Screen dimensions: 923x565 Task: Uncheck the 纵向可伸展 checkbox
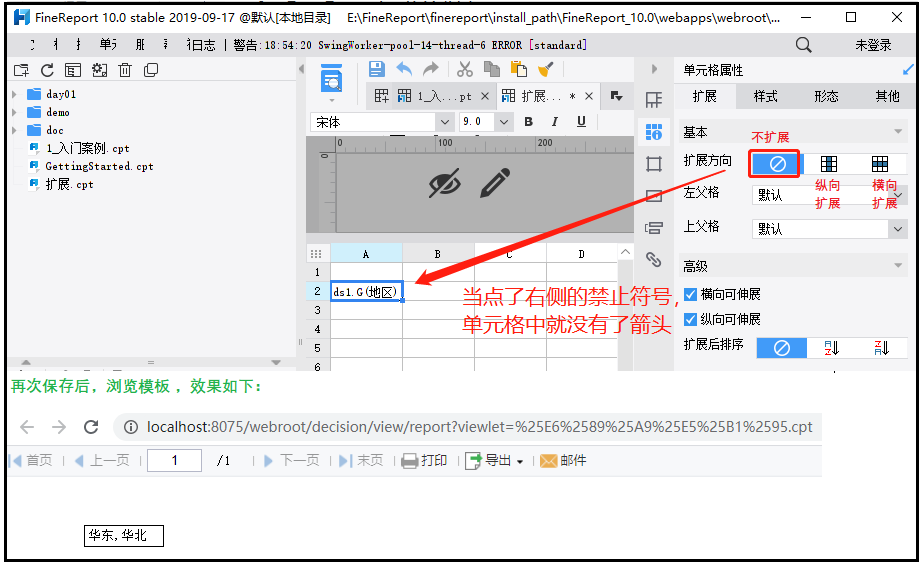[x=690, y=320]
